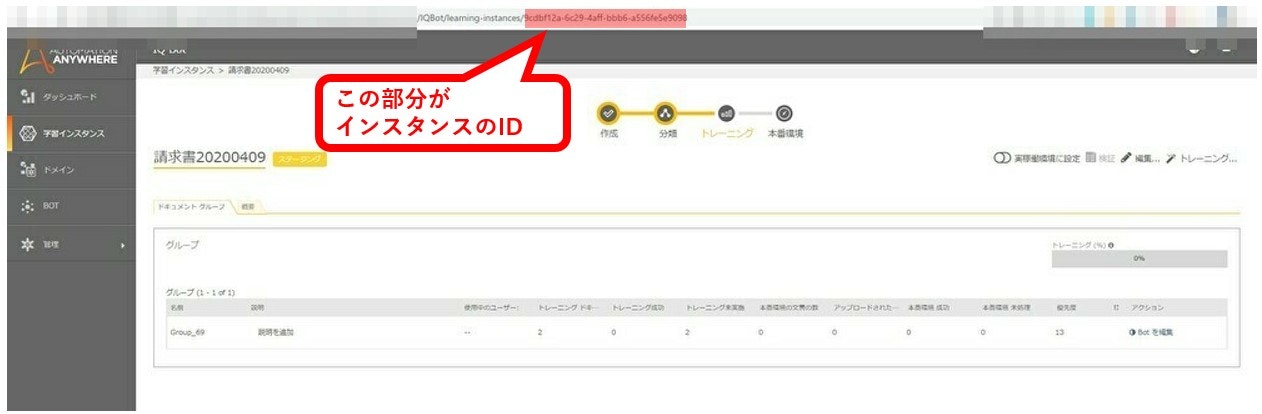Click the 本番環境 成功 column header
The image size is (1262, 414).
[929, 307]
